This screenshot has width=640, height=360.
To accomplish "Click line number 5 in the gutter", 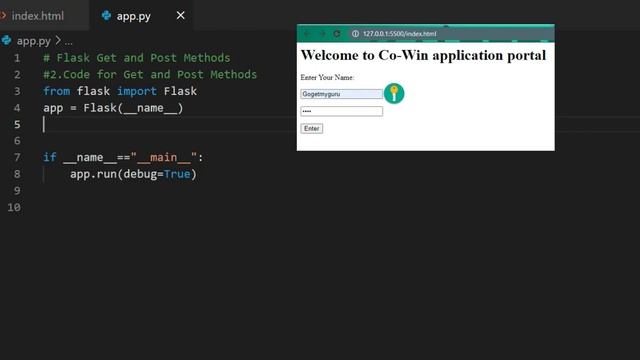I will pyautogui.click(x=17, y=124).
